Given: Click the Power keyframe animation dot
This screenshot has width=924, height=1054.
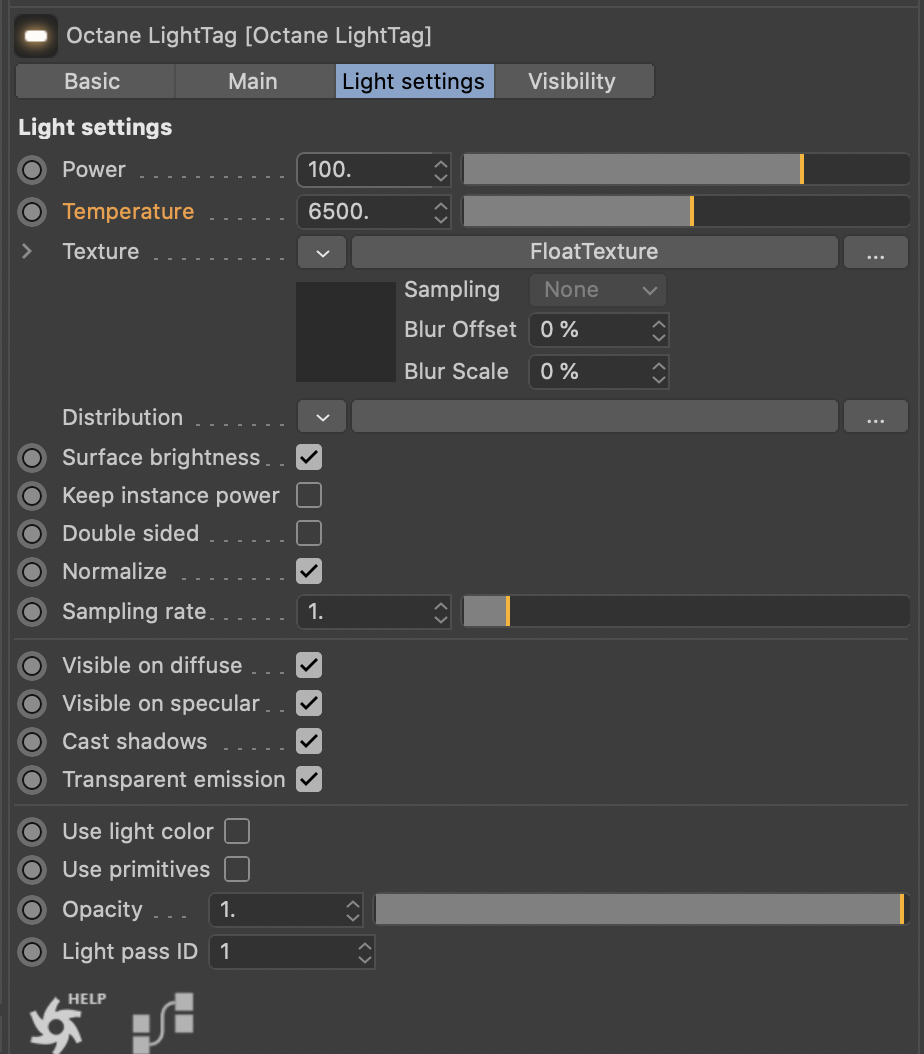Looking at the screenshot, I should pos(33,170).
